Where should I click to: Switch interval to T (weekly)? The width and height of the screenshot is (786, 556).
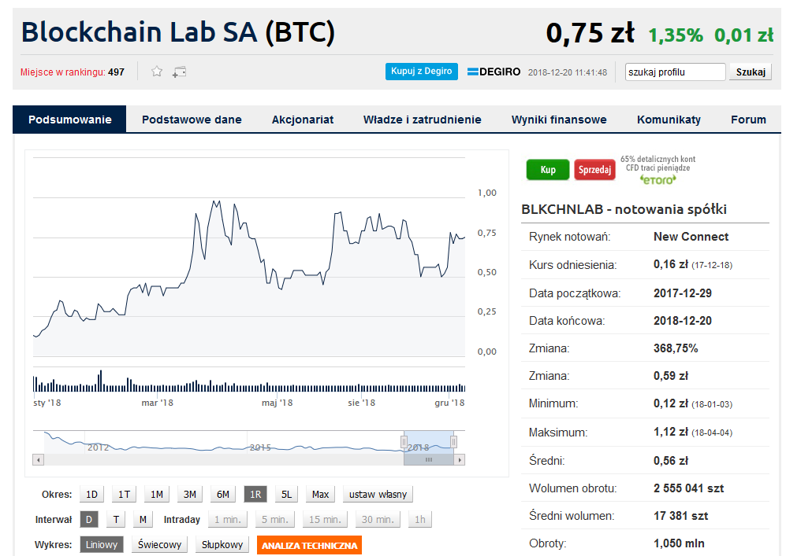[116, 519]
